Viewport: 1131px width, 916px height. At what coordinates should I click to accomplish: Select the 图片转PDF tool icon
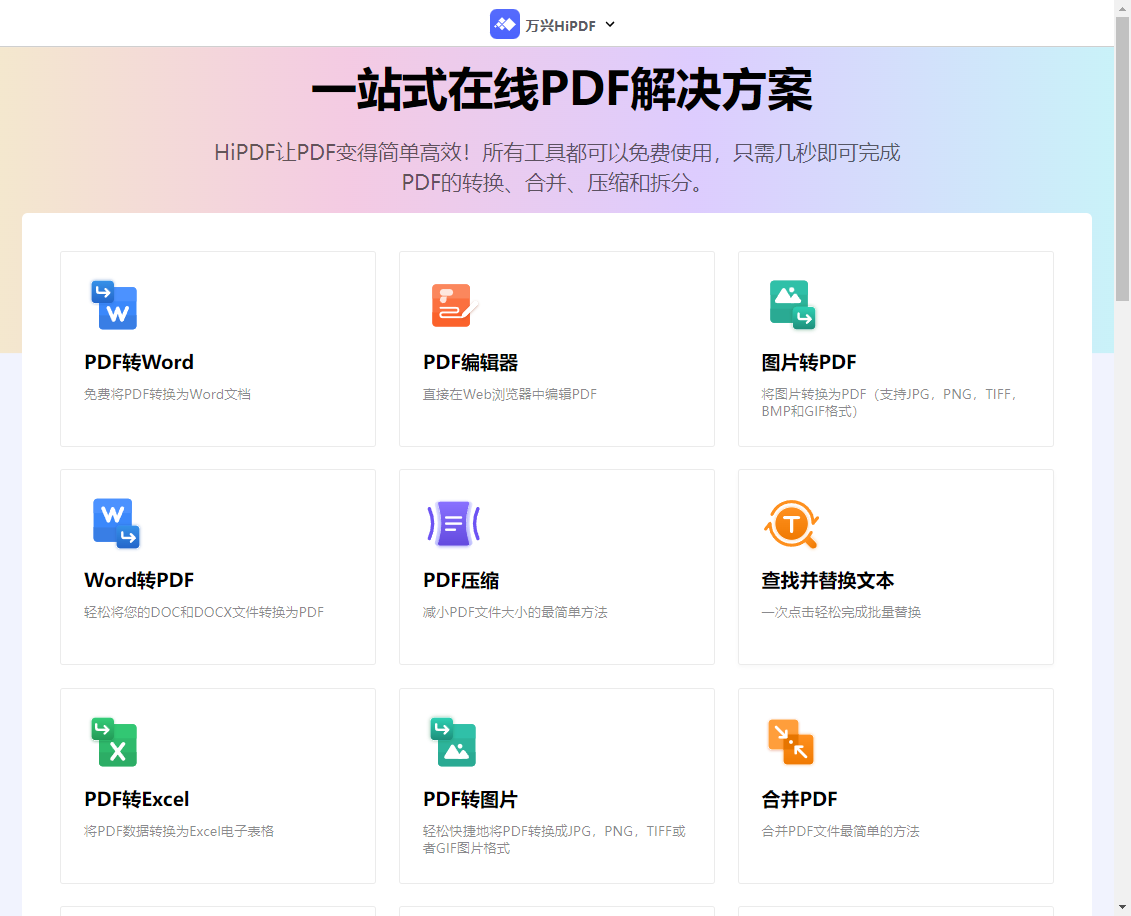tap(792, 305)
